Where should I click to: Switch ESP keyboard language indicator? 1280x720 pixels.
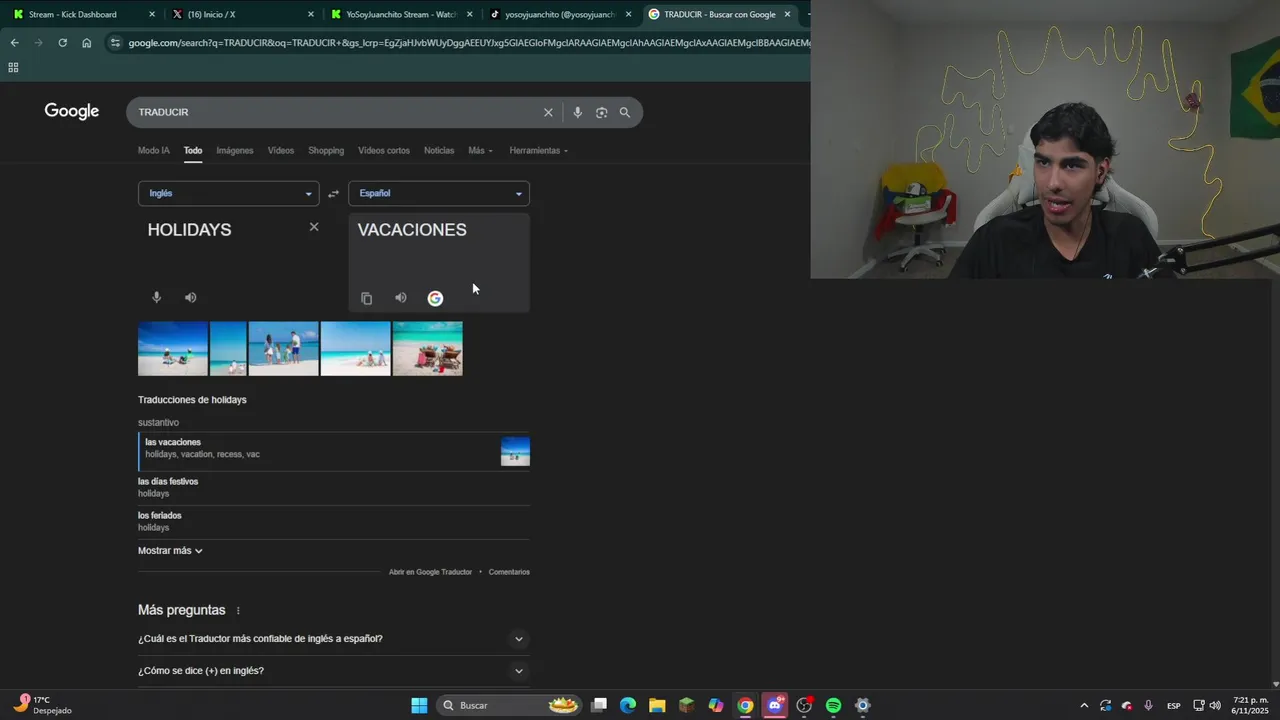(1174, 705)
